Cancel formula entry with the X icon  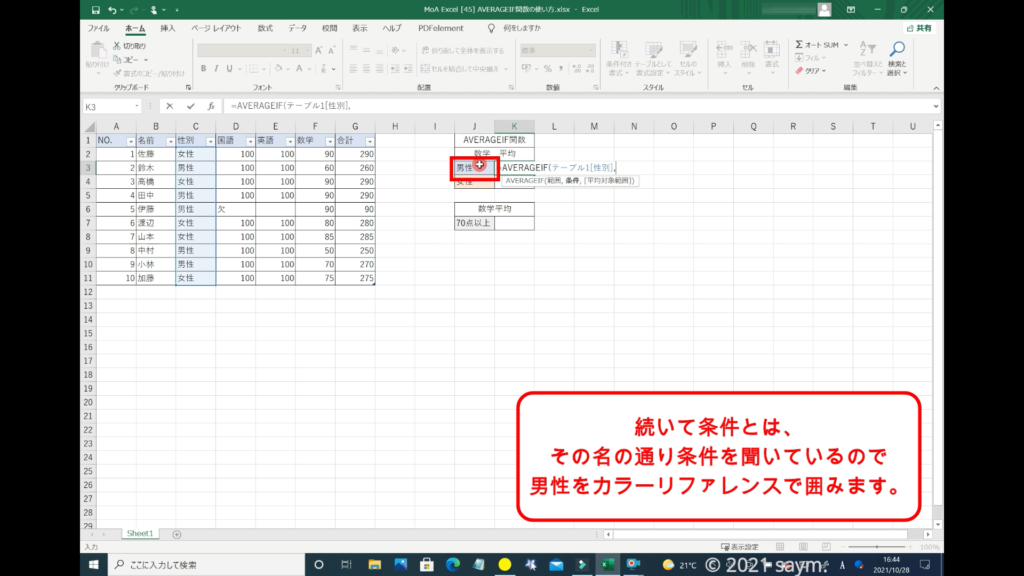click(170, 106)
